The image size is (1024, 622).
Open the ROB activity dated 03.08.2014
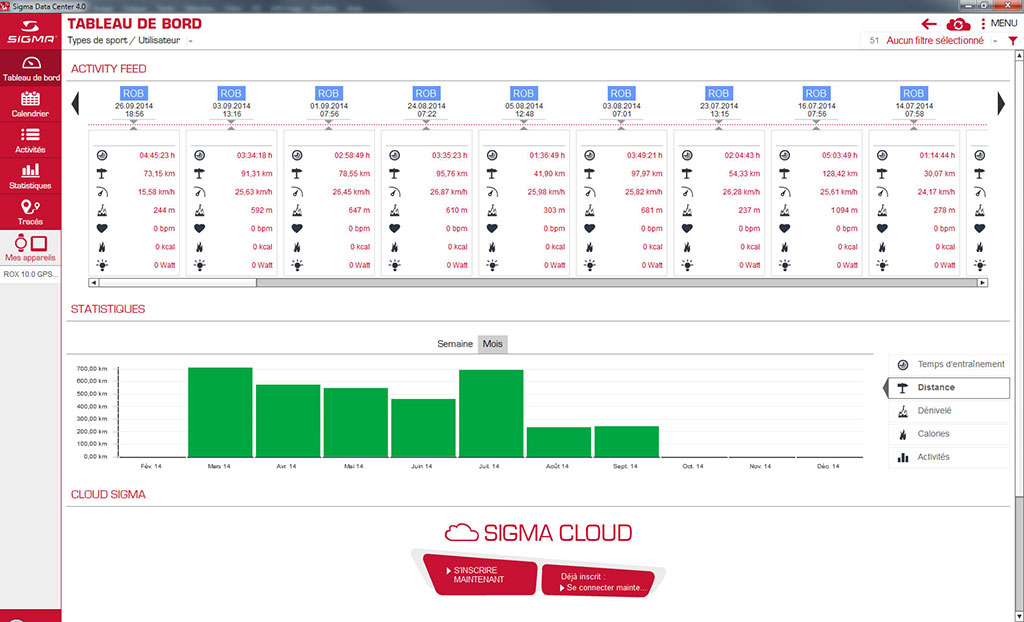621,93
